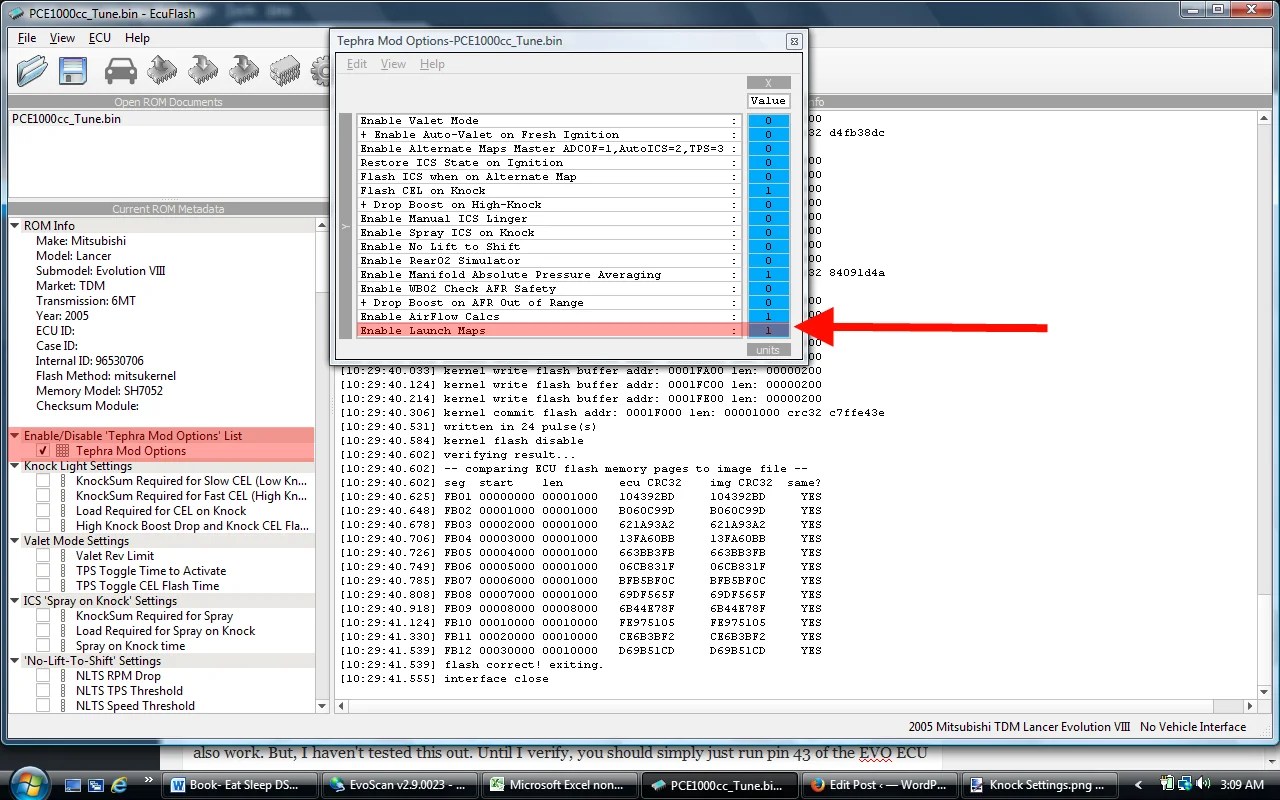Collapse the ROM Info tree section

pyautogui.click(x=16, y=226)
